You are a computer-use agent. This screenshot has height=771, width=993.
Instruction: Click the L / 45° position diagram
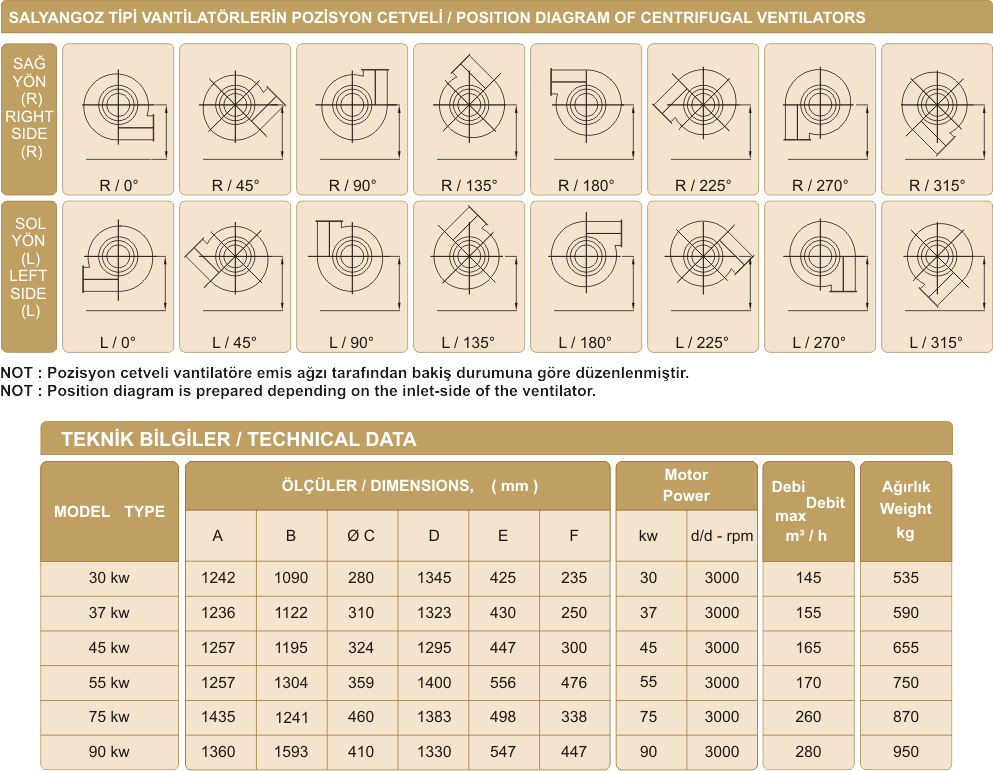point(236,277)
